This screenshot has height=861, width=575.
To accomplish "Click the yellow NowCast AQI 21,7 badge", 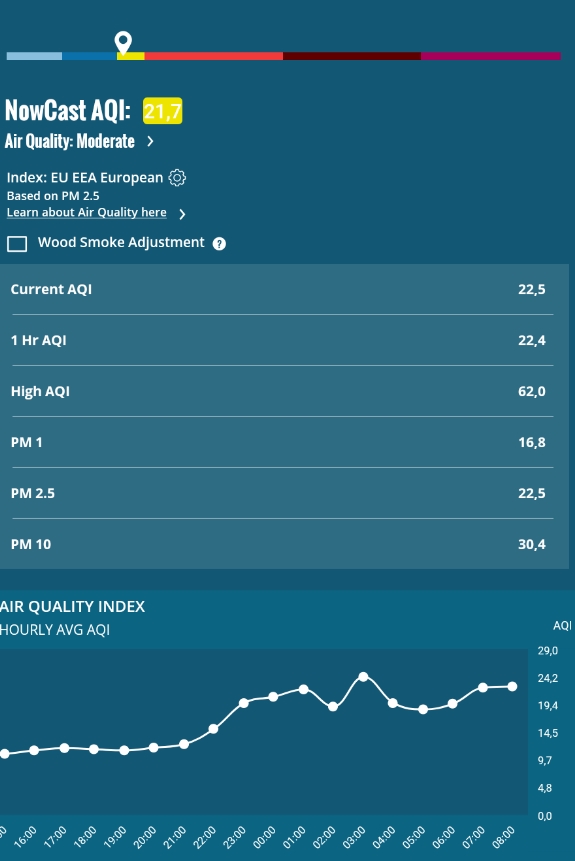I will (163, 111).
